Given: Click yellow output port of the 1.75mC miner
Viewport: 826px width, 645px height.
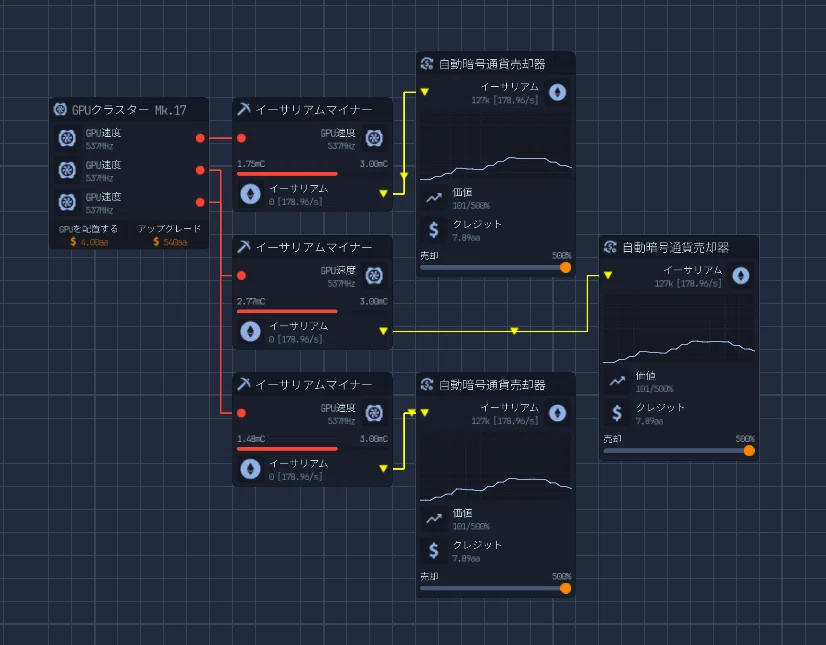Looking at the screenshot, I should (x=384, y=193).
